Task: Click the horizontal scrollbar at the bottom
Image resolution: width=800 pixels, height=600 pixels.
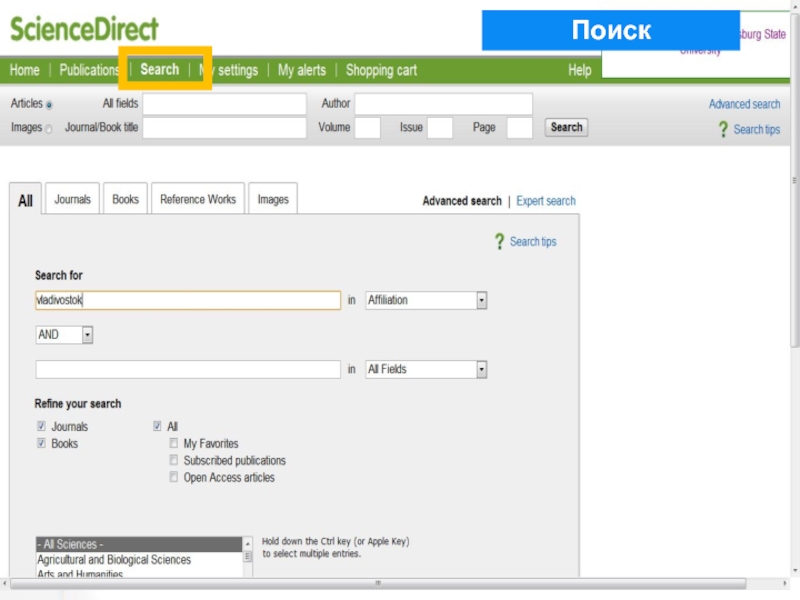Action: [378, 582]
